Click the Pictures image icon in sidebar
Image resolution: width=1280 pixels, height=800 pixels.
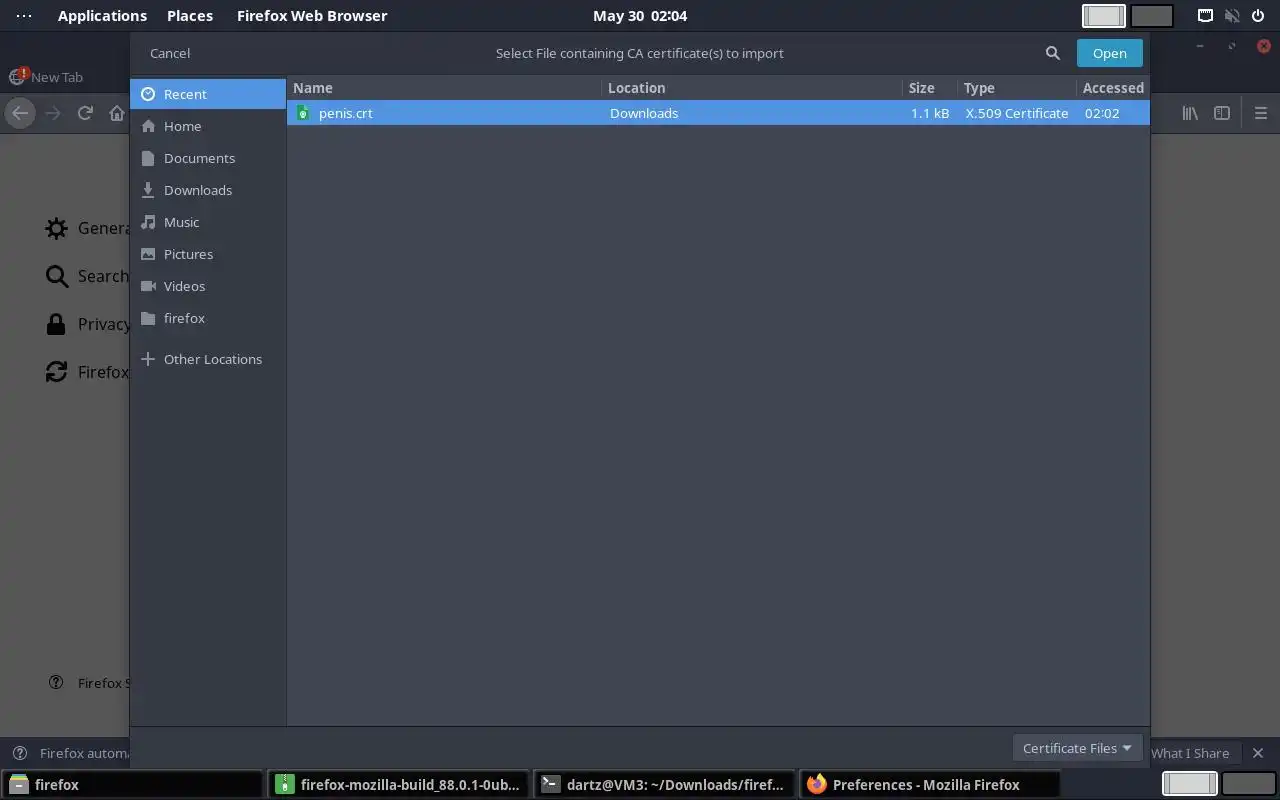[x=148, y=254]
